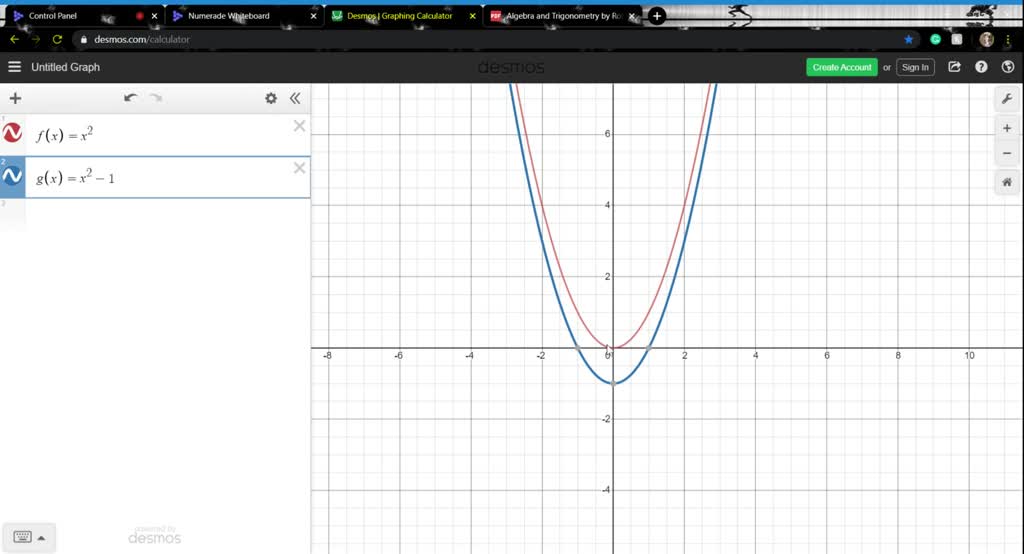The image size is (1024, 554).
Task: Zoom out on the graph
Action: click(x=1006, y=153)
